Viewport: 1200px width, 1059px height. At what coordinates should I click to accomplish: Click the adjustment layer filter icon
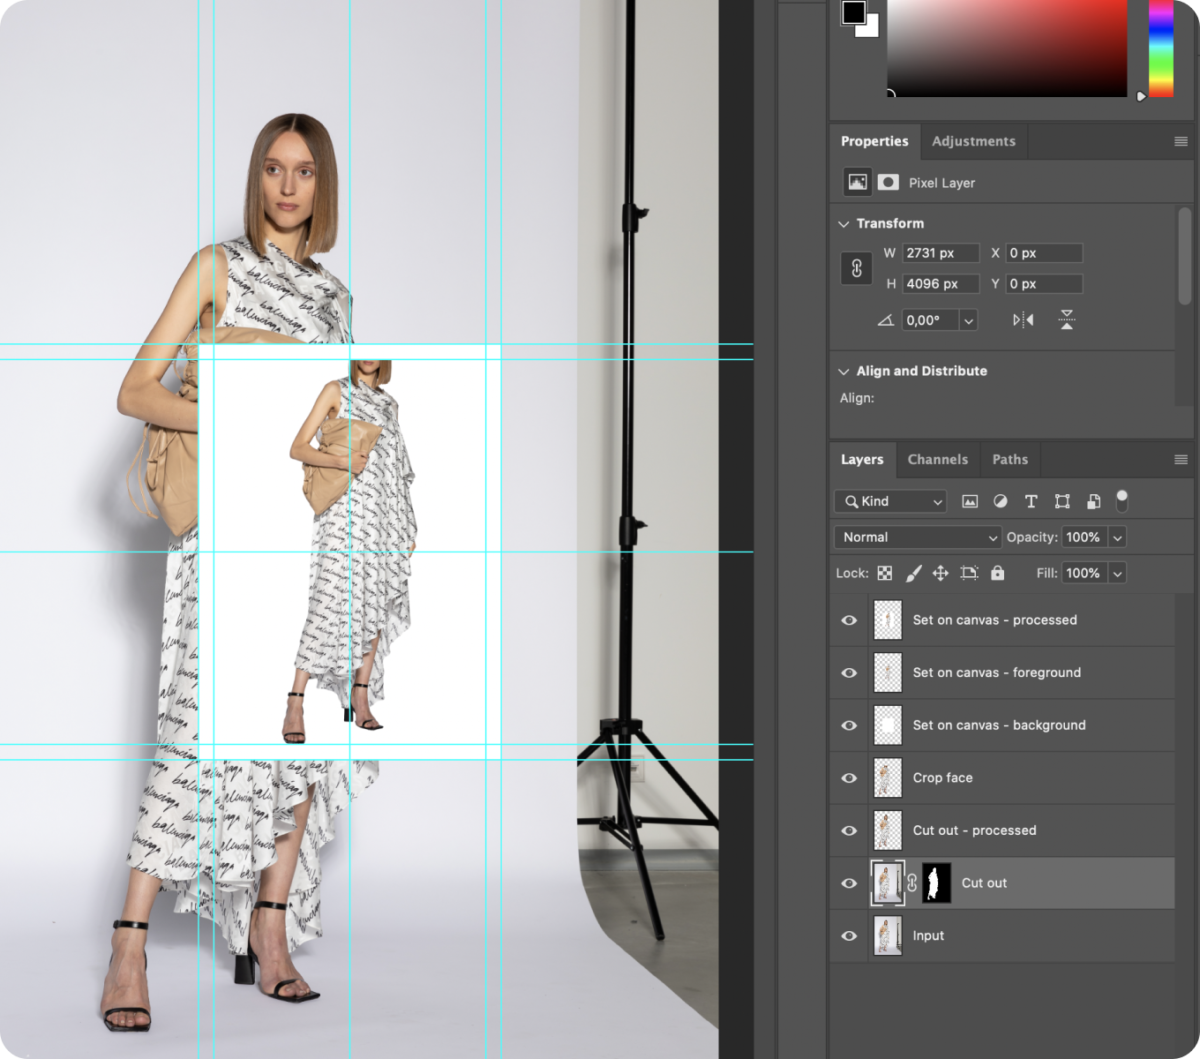coord(1000,501)
